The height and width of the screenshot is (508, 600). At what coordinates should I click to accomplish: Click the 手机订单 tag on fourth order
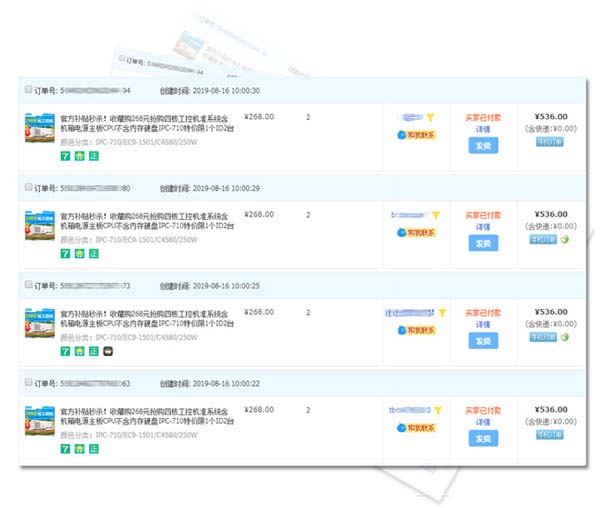pos(549,435)
